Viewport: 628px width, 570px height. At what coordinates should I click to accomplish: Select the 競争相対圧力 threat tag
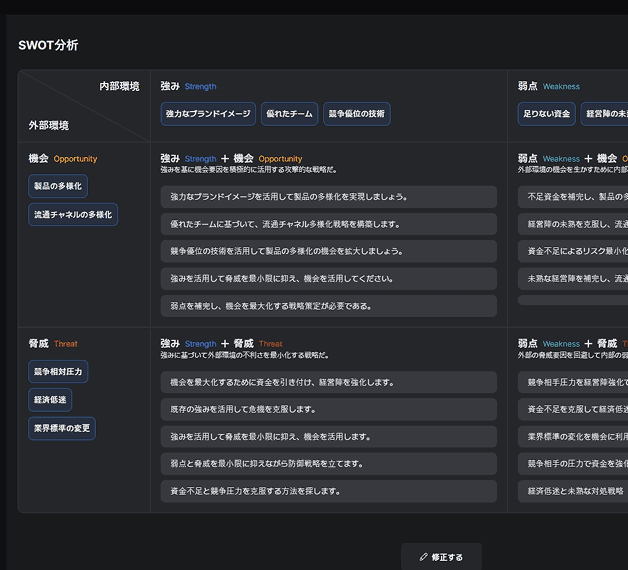[x=58, y=372]
